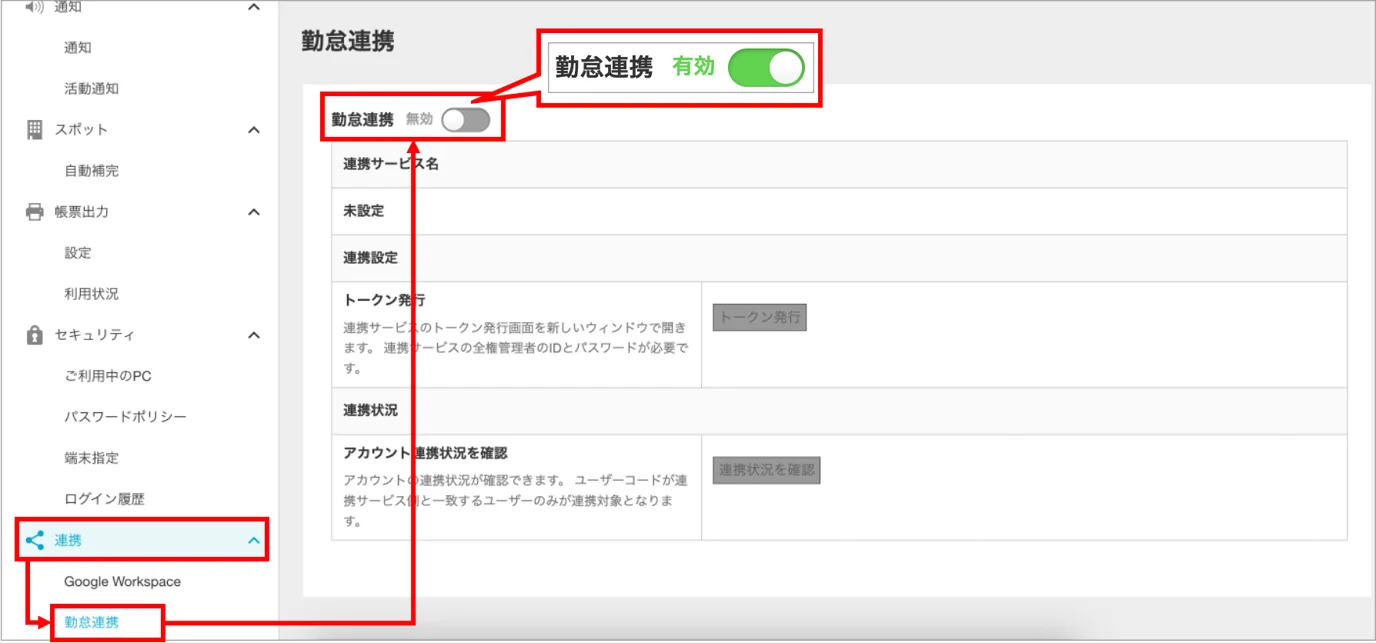Open the 利用状況 menu item
1376x643 pixels.
click(92, 294)
